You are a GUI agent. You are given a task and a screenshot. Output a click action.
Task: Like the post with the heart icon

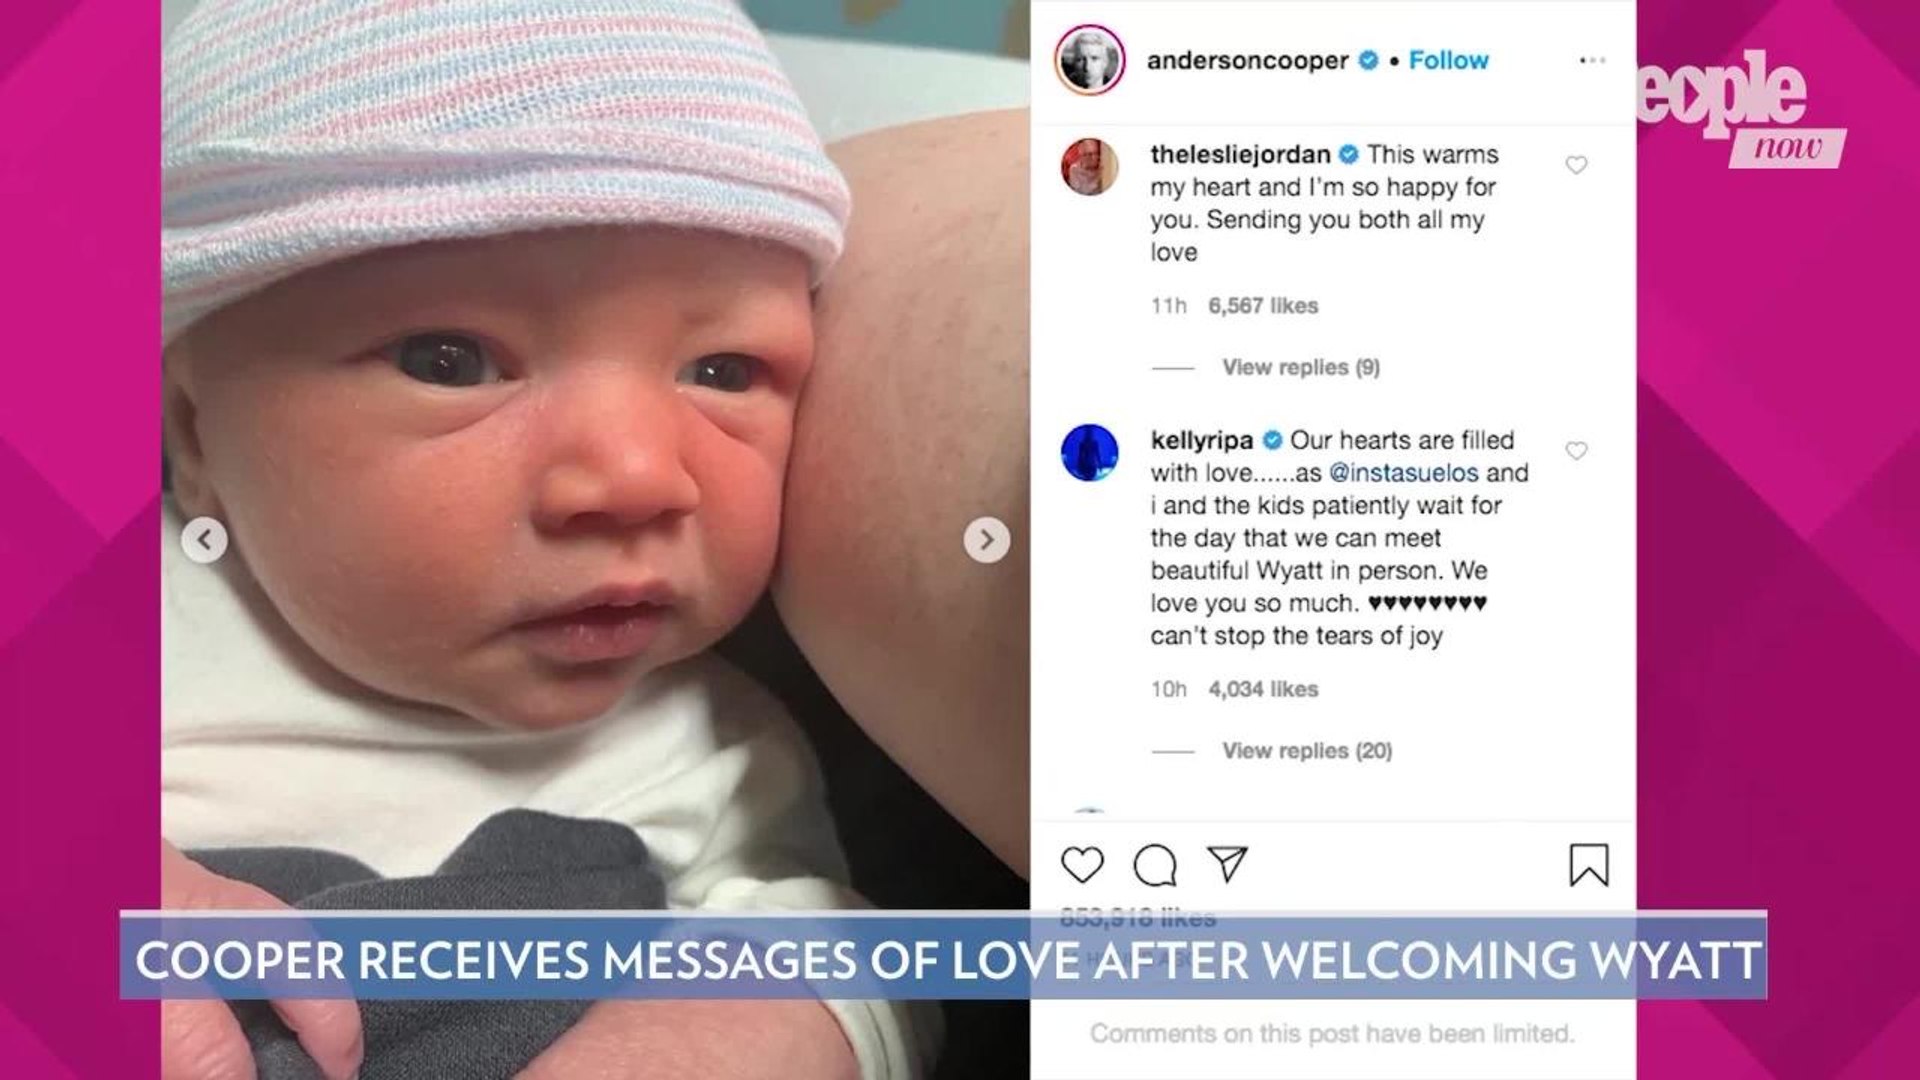(x=1082, y=865)
